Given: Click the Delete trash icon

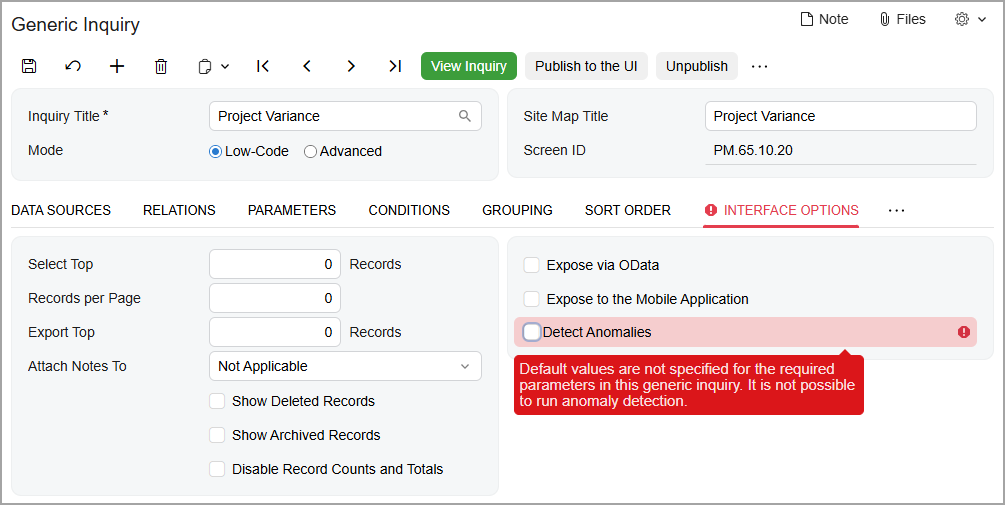Looking at the screenshot, I should click(x=161, y=66).
